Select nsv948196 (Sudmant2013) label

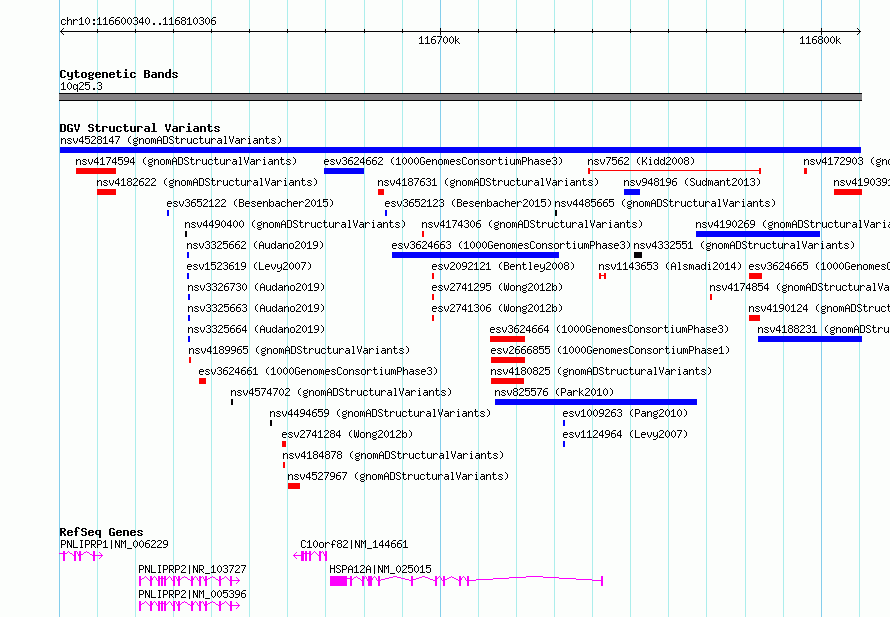point(692,182)
